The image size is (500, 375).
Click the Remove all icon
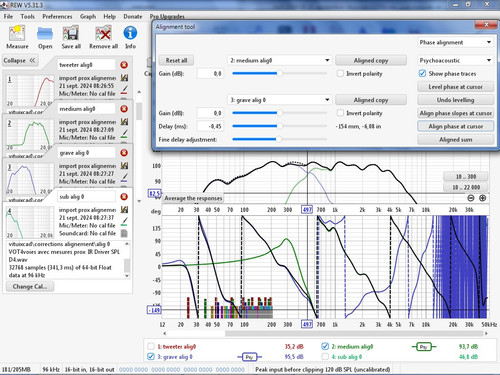(103, 34)
